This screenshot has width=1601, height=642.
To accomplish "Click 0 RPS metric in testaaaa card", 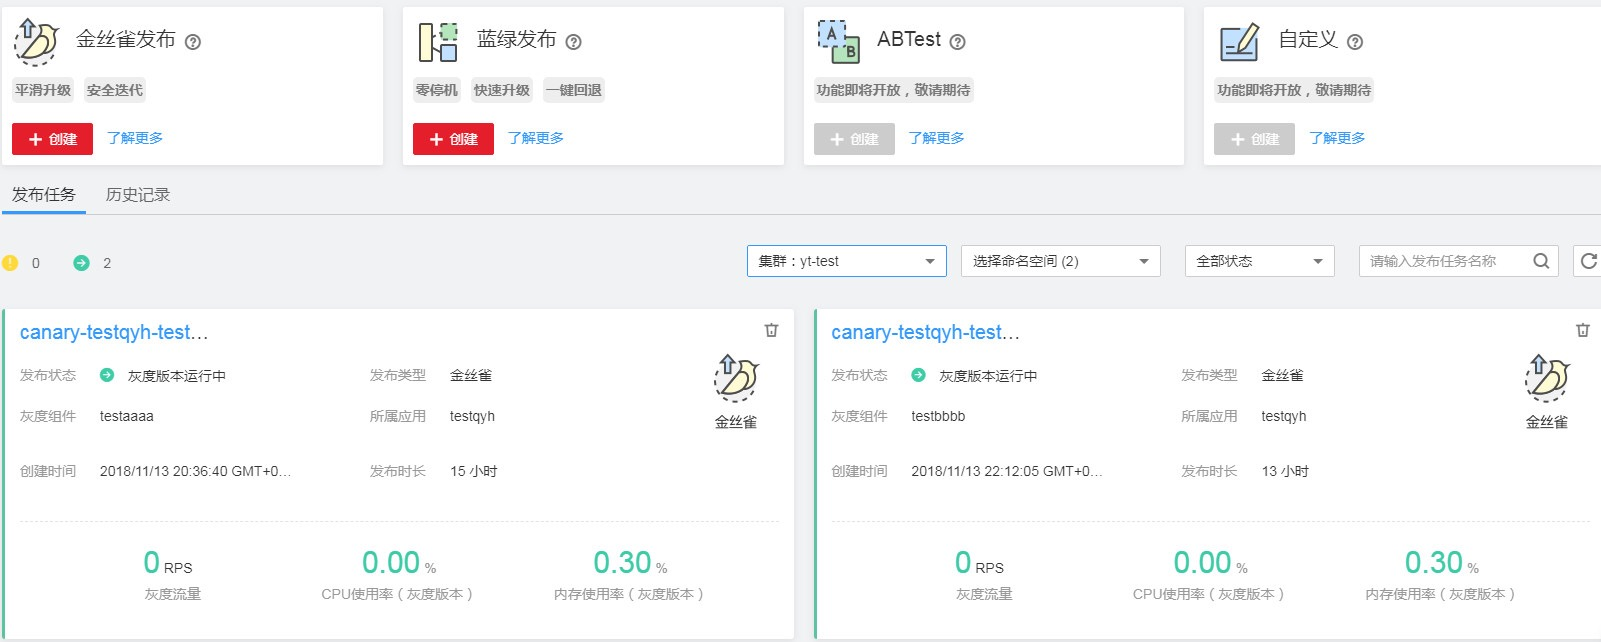I will pyautogui.click(x=168, y=563).
